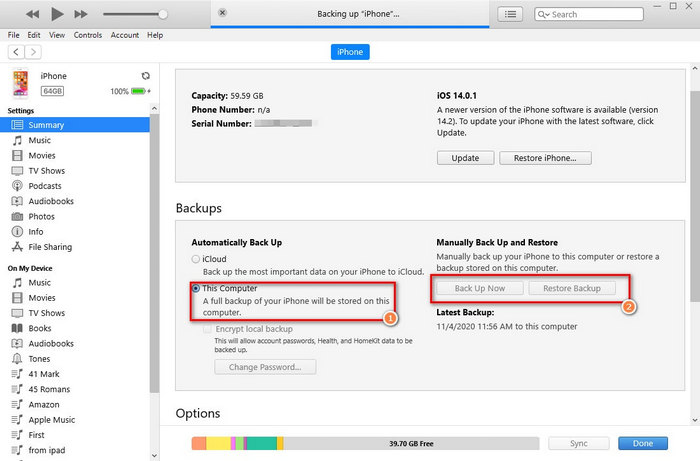Open the View menu
The image size is (700, 461).
tap(57, 35)
